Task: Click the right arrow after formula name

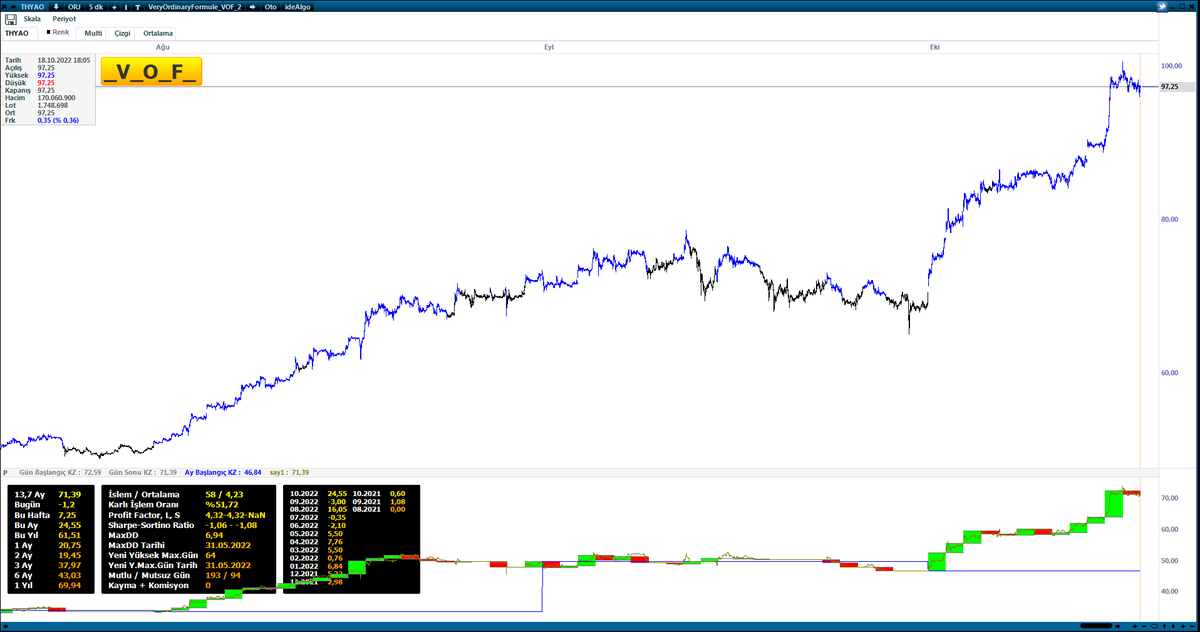Action: (x=252, y=6)
